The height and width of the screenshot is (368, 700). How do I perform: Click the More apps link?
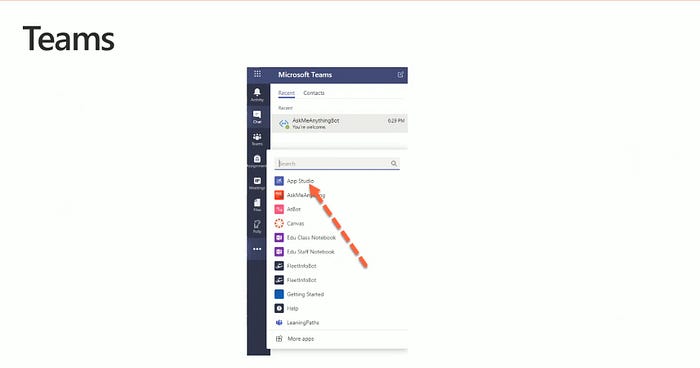[295, 339]
